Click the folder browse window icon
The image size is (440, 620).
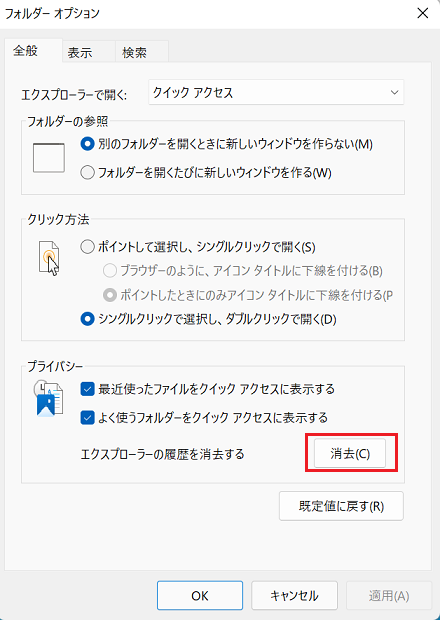[x=49, y=158]
